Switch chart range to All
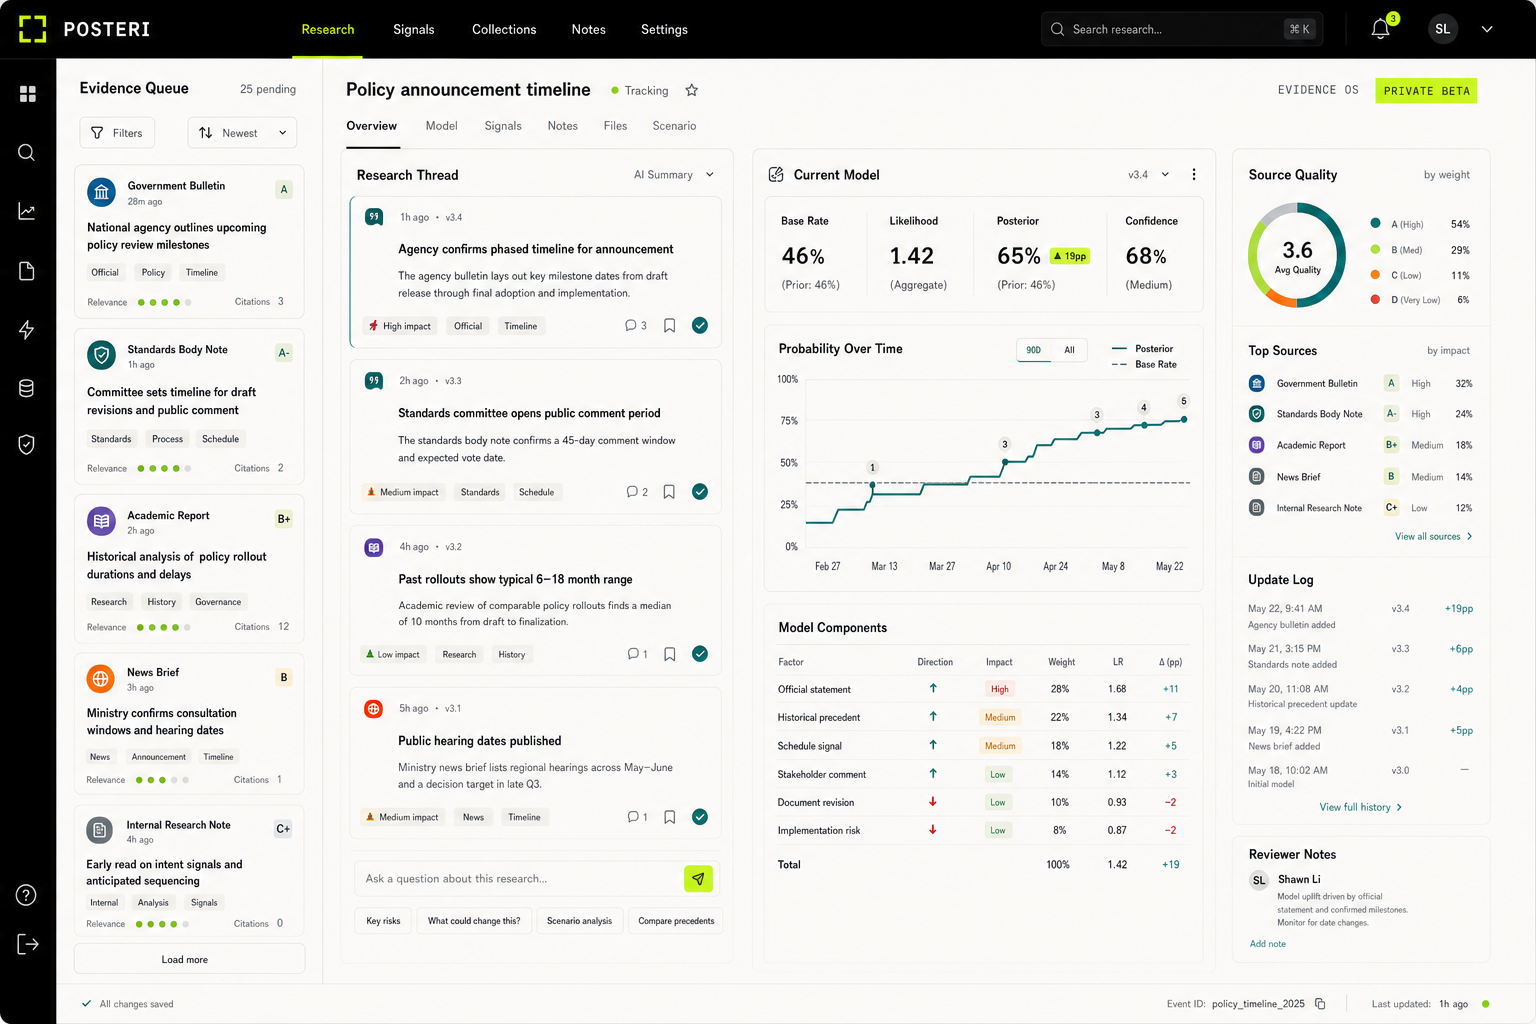Image resolution: width=1536 pixels, height=1024 pixels. tap(1069, 350)
